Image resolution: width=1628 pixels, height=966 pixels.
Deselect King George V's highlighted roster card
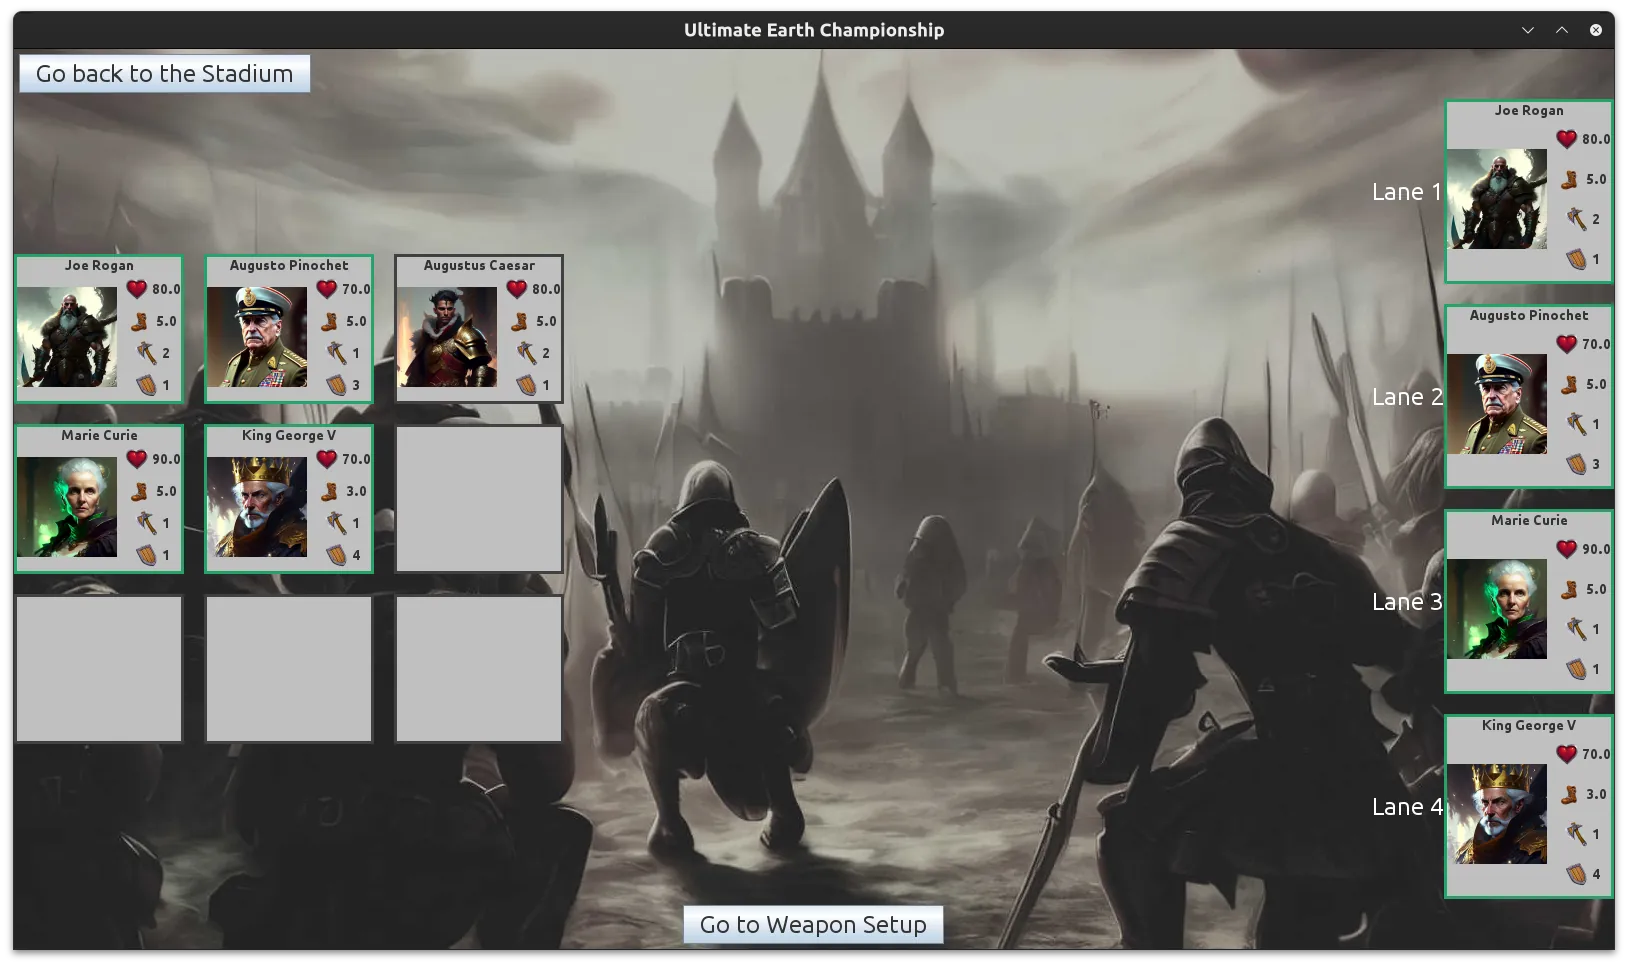coord(289,498)
